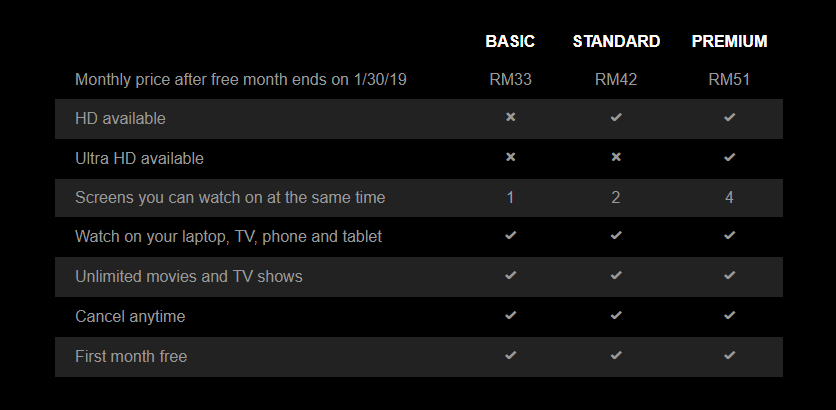The image size is (836, 410).
Task: Click Premium checkmark in Cancel anytime row
Action: click(729, 315)
